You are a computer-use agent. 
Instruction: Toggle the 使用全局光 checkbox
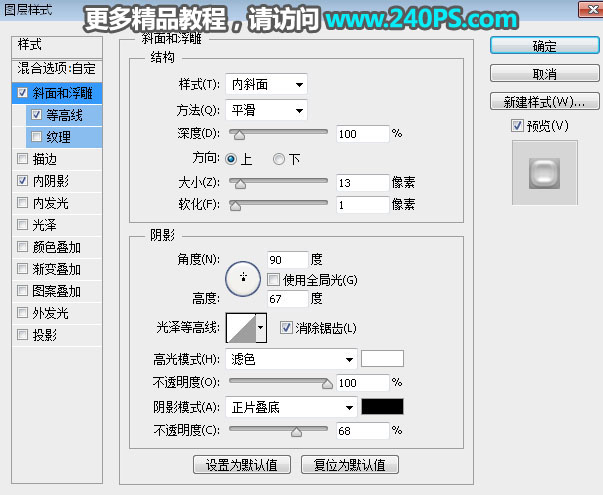click(273, 280)
